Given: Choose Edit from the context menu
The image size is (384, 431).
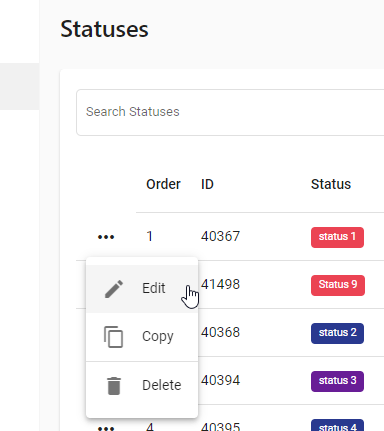Looking at the screenshot, I should [x=142, y=289].
